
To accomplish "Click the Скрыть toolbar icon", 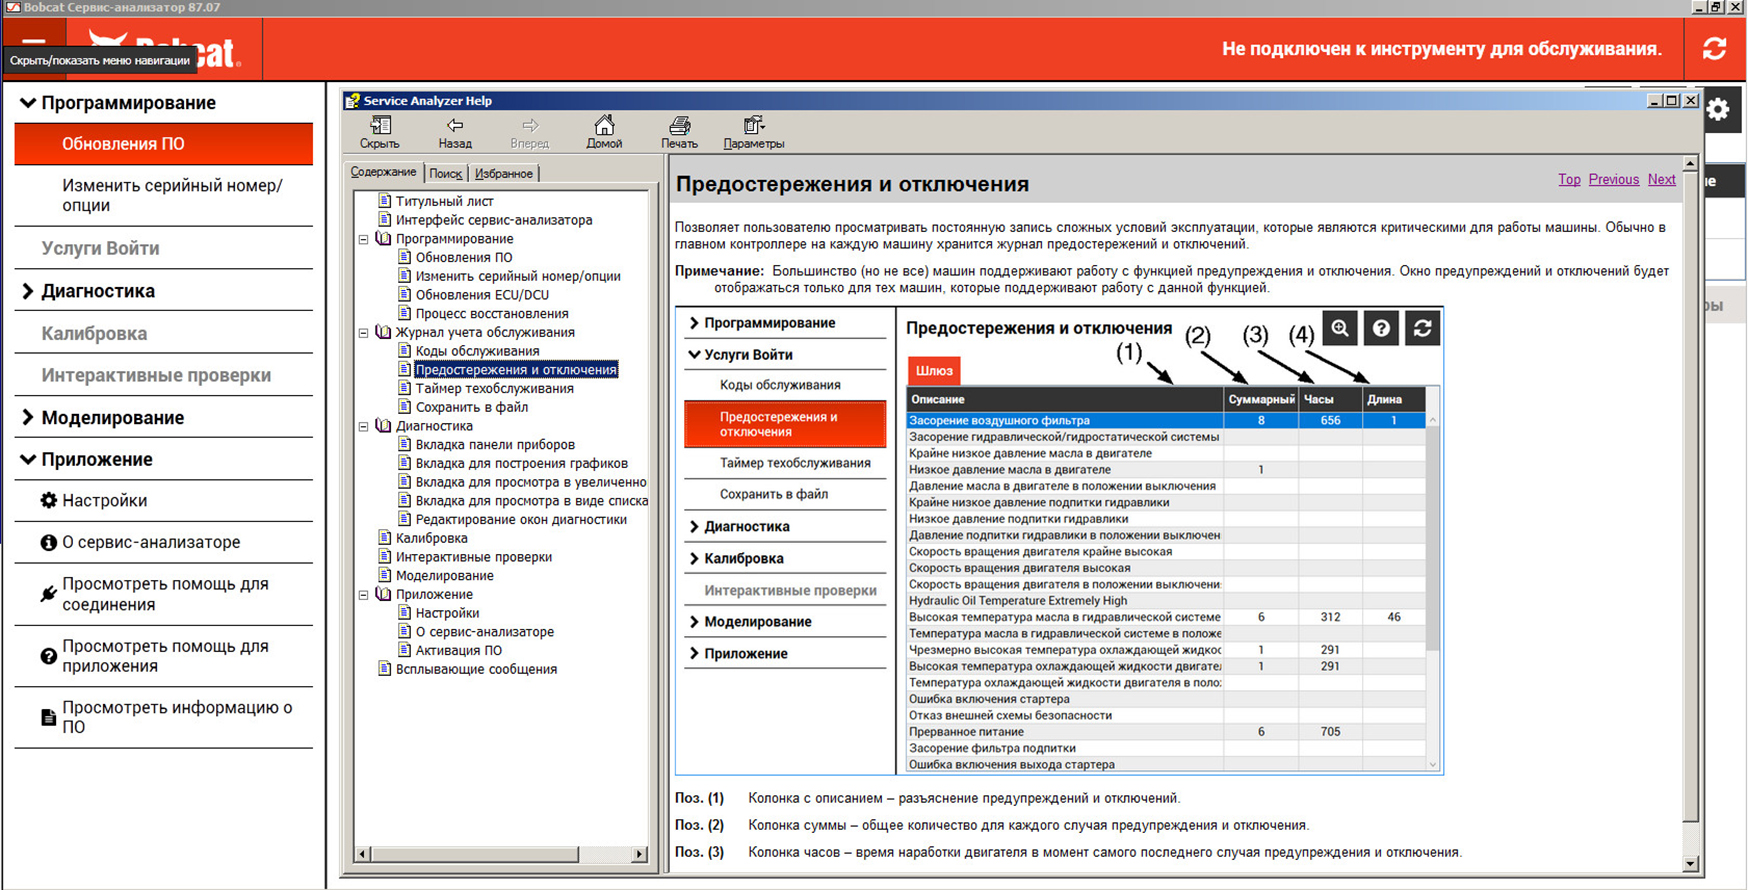I will point(380,132).
